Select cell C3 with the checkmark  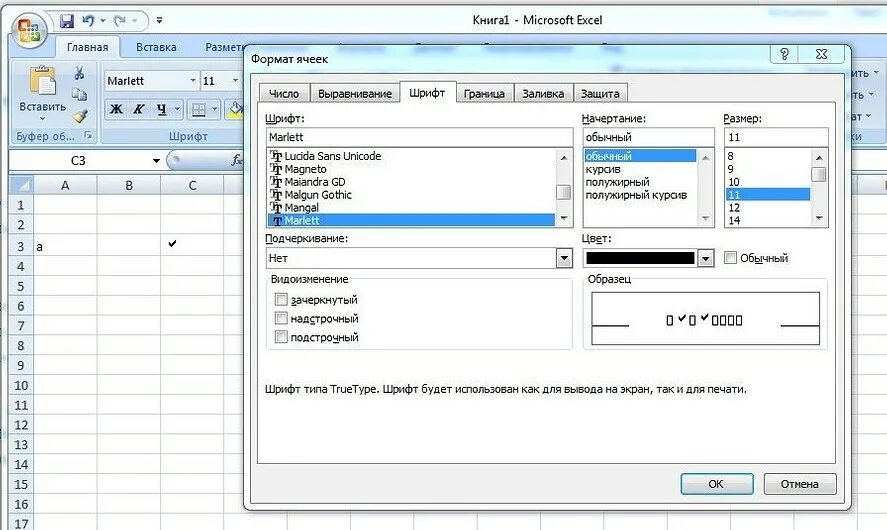pos(192,246)
